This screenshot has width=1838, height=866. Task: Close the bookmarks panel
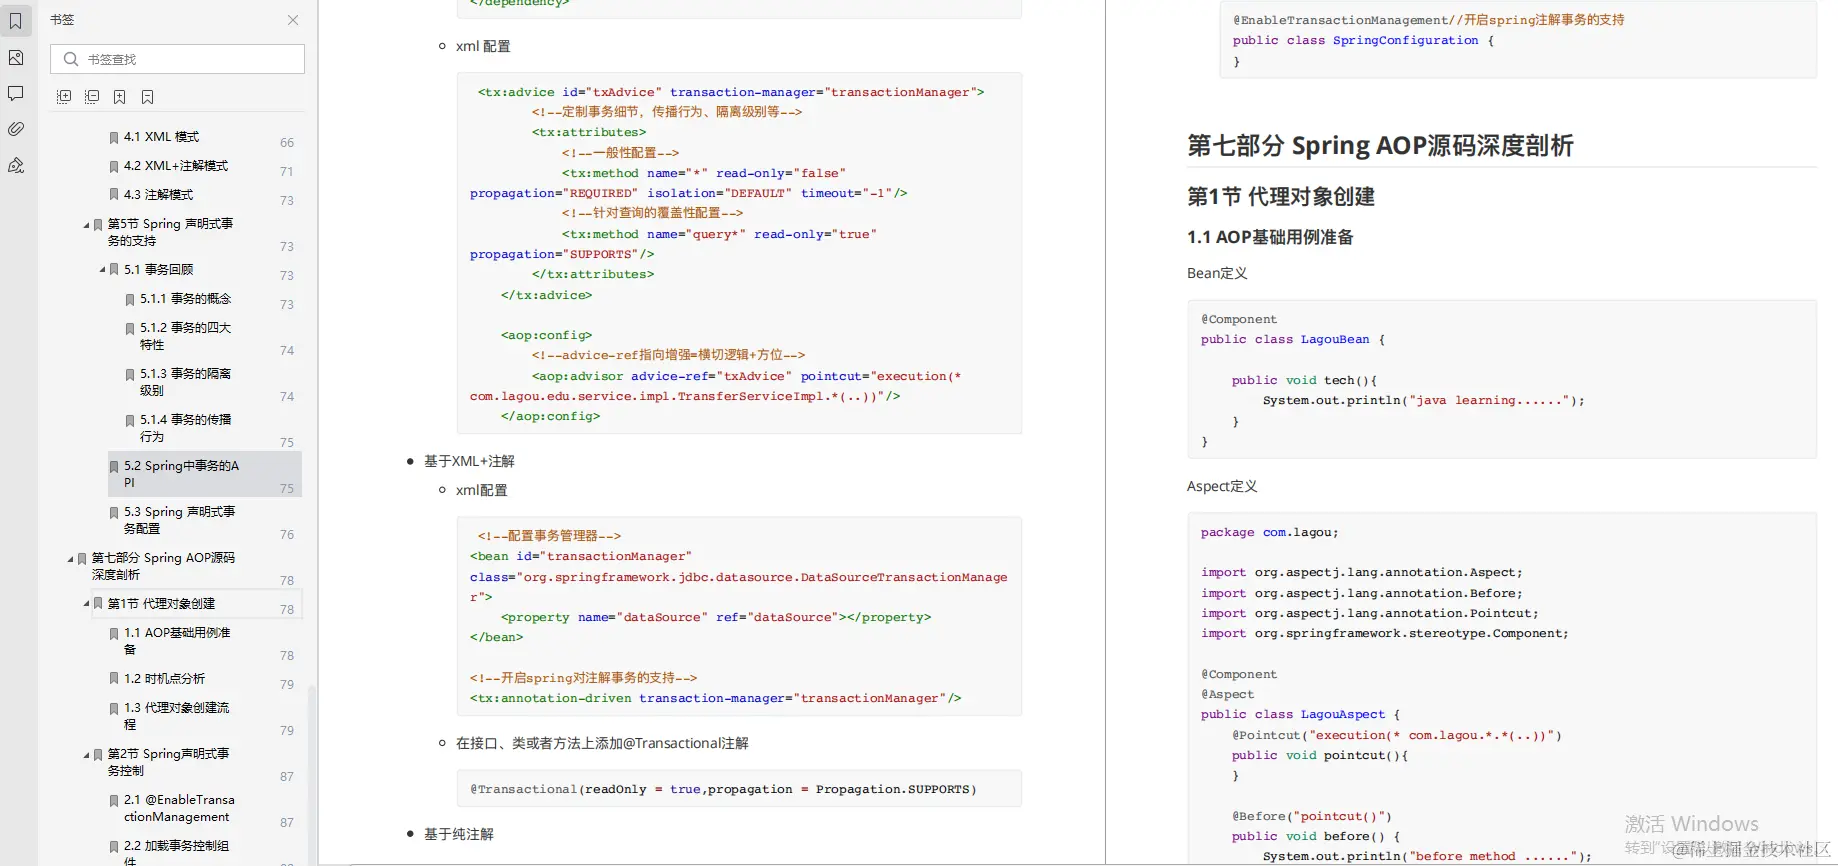(x=293, y=20)
